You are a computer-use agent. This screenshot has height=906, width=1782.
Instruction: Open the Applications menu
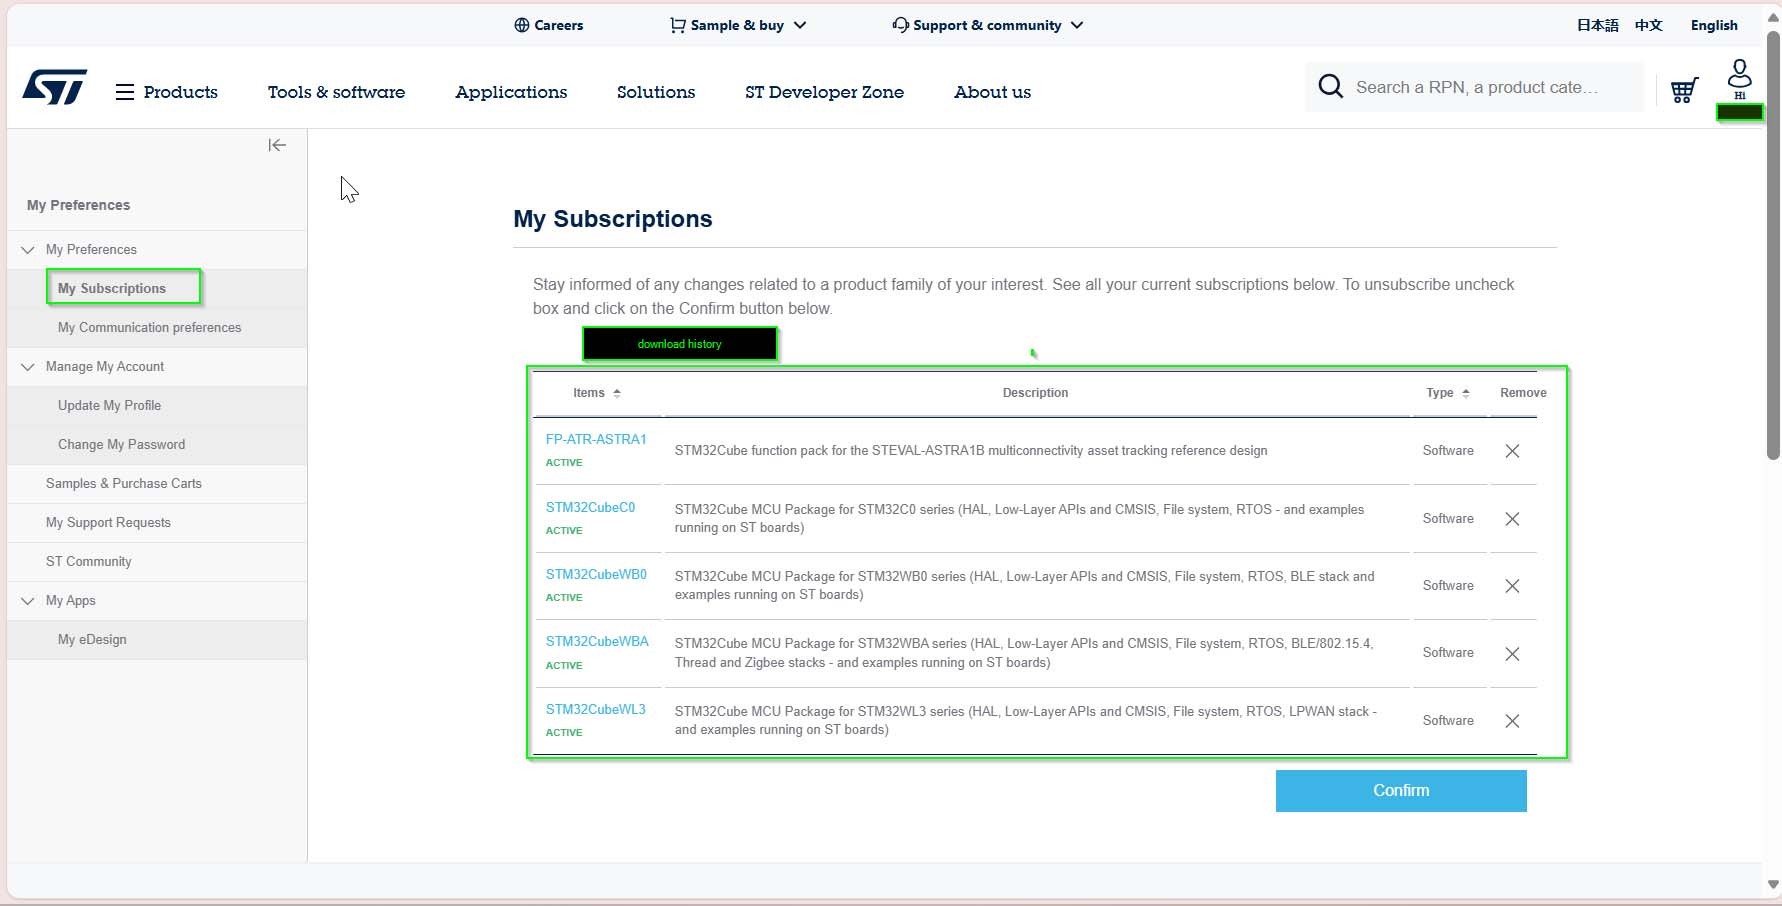point(511,92)
